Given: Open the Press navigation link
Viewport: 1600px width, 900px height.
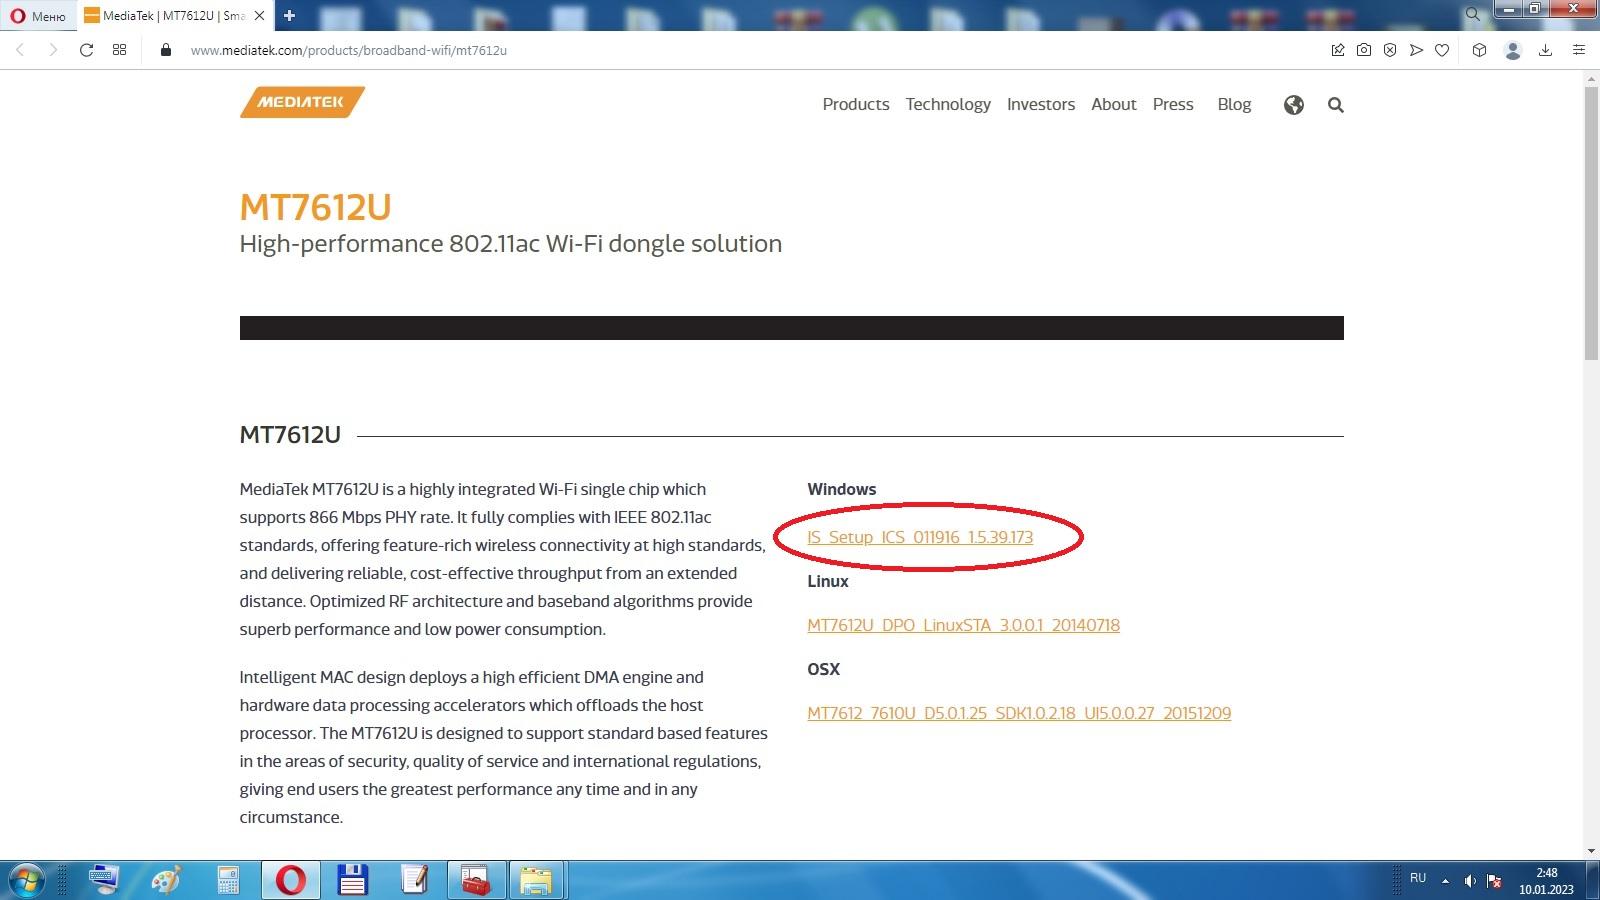Looking at the screenshot, I should pyautogui.click(x=1173, y=104).
